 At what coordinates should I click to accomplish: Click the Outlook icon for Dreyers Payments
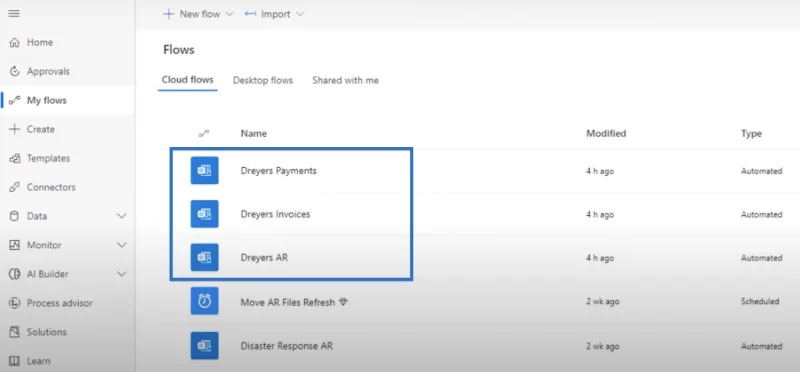205,170
